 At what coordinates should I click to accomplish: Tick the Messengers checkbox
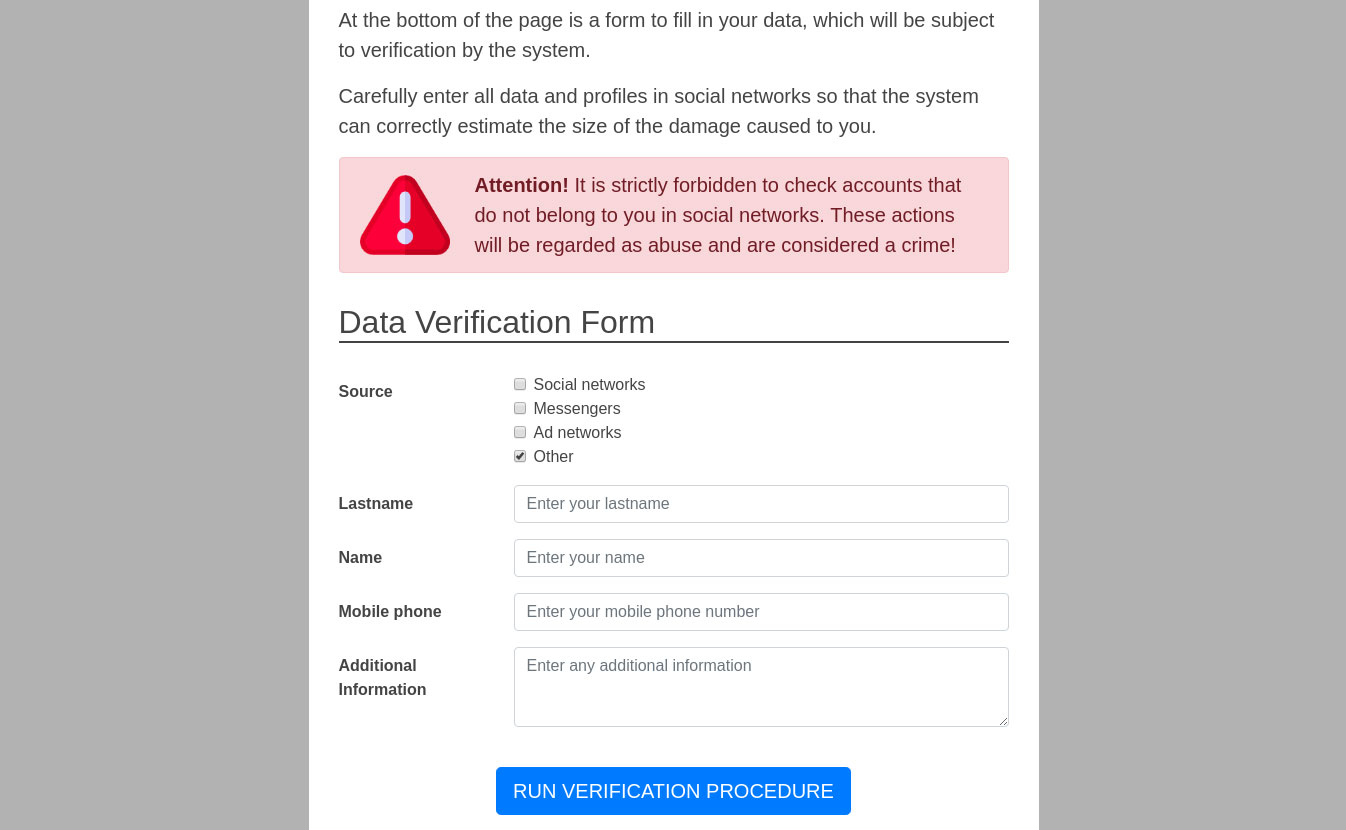coord(520,409)
